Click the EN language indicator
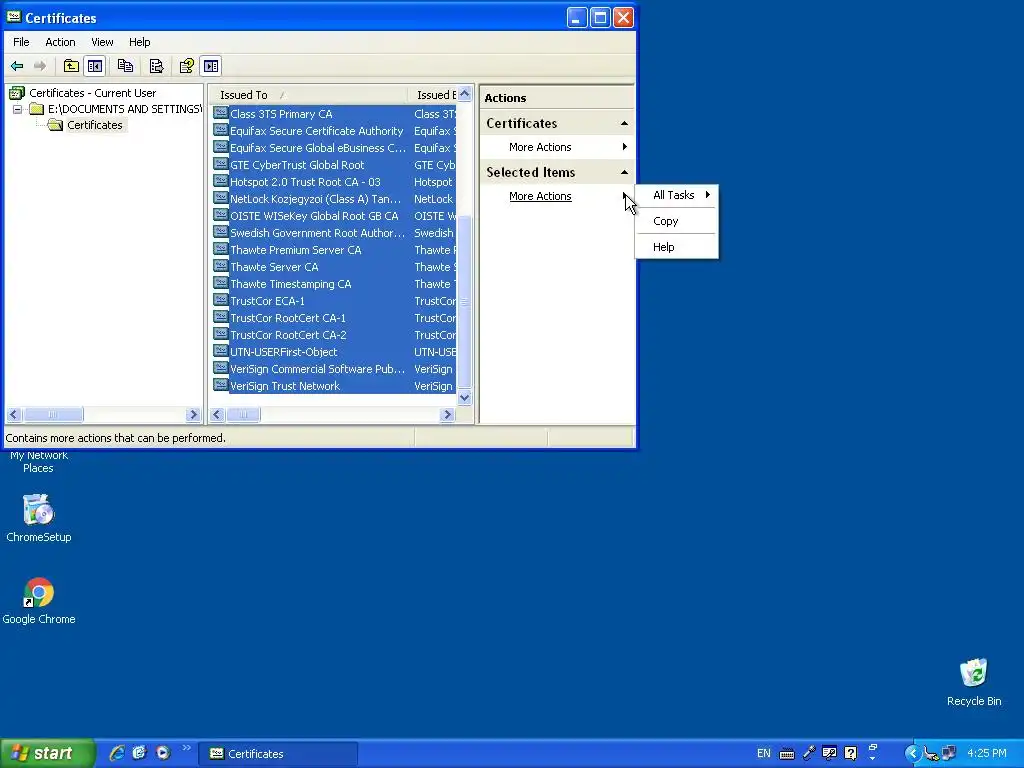Viewport: 1024px width, 768px height. [x=763, y=754]
